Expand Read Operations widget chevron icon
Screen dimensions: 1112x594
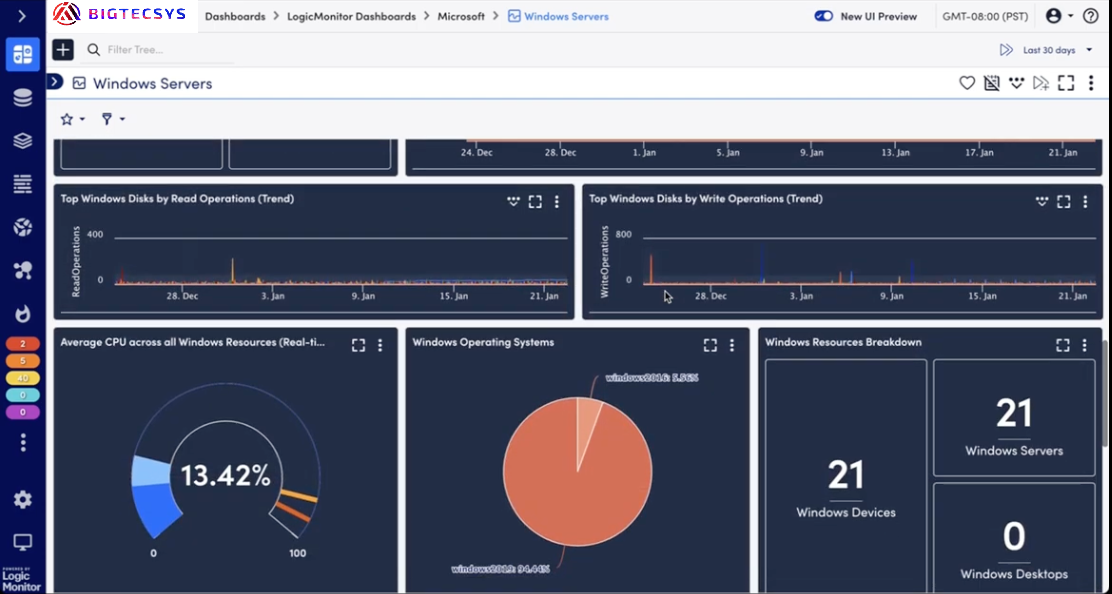pos(513,202)
